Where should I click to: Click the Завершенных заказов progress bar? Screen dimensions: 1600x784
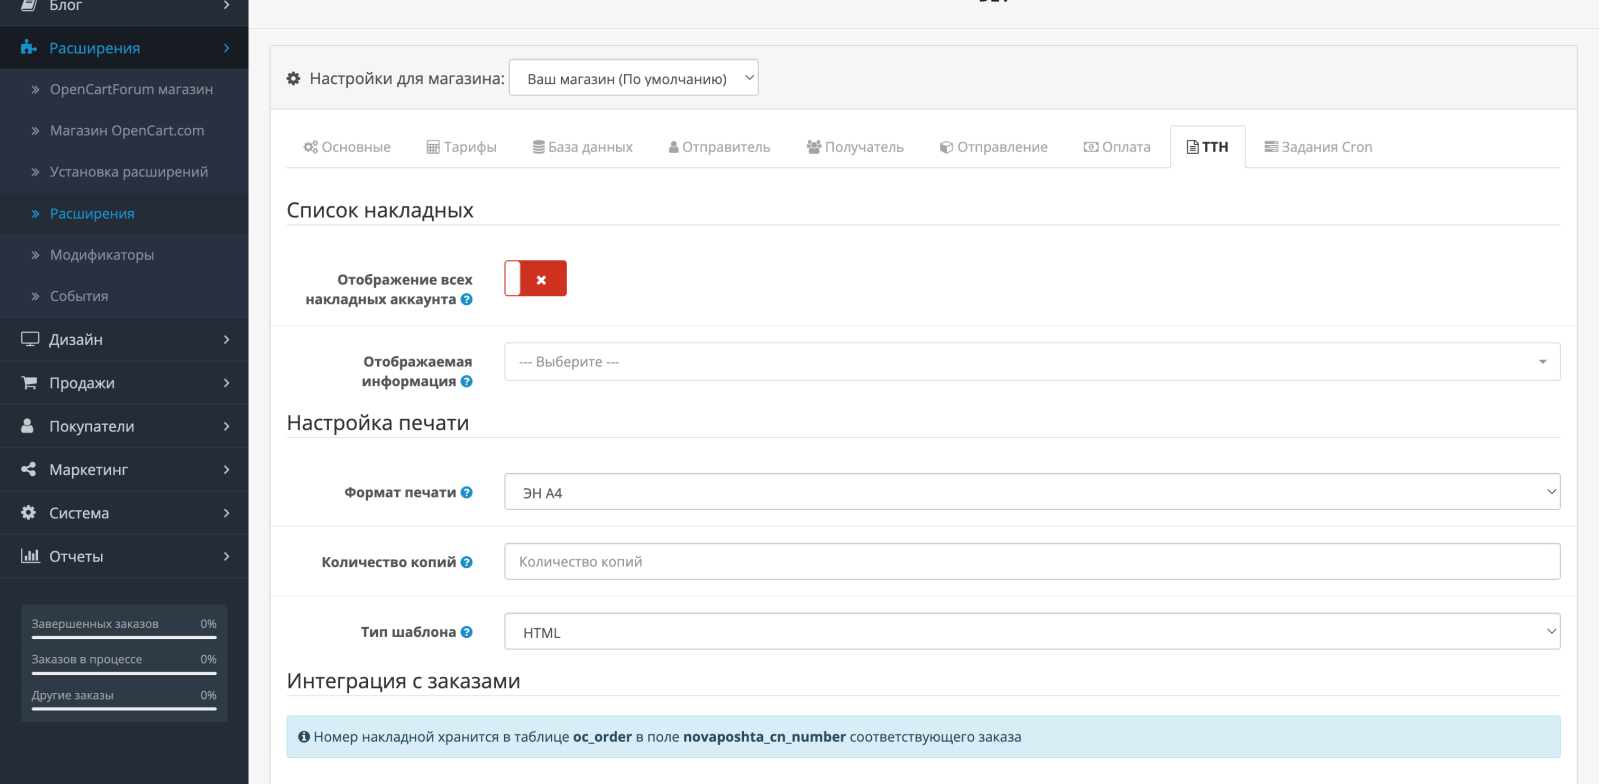pyautogui.click(x=124, y=637)
